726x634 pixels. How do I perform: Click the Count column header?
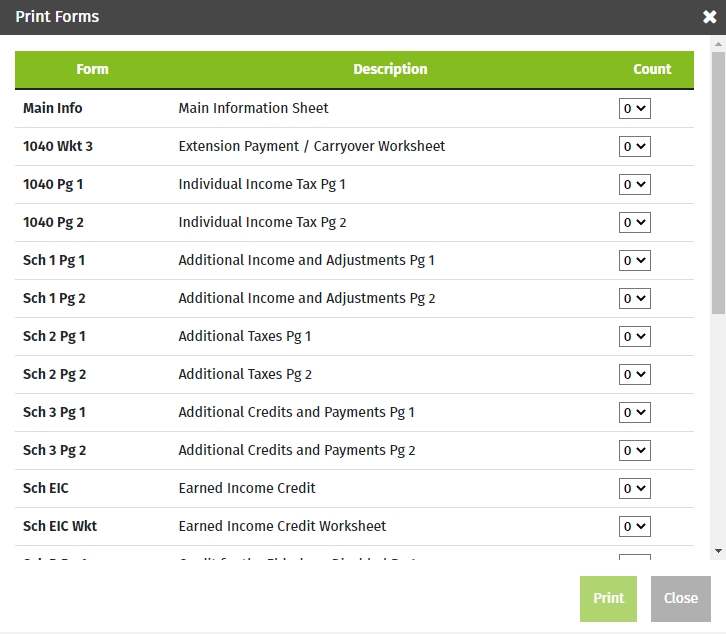pos(652,69)
